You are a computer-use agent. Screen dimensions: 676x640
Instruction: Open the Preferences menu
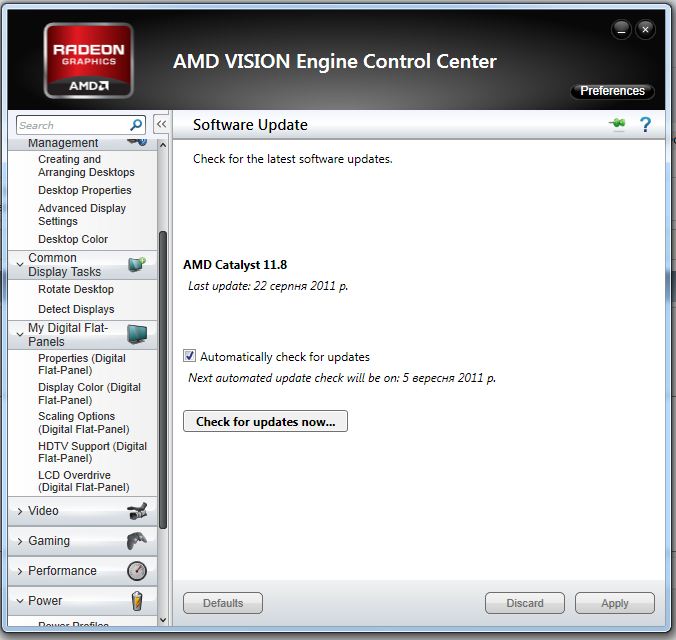click(612, 91)
